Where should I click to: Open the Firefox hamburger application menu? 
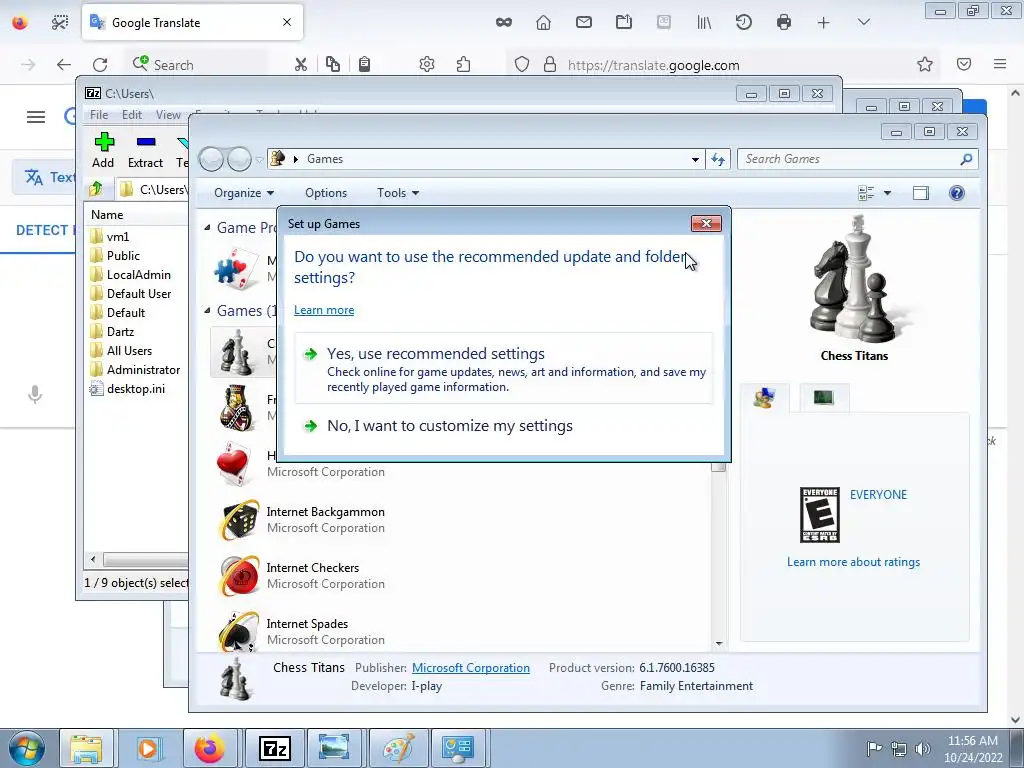[1000, 65]
